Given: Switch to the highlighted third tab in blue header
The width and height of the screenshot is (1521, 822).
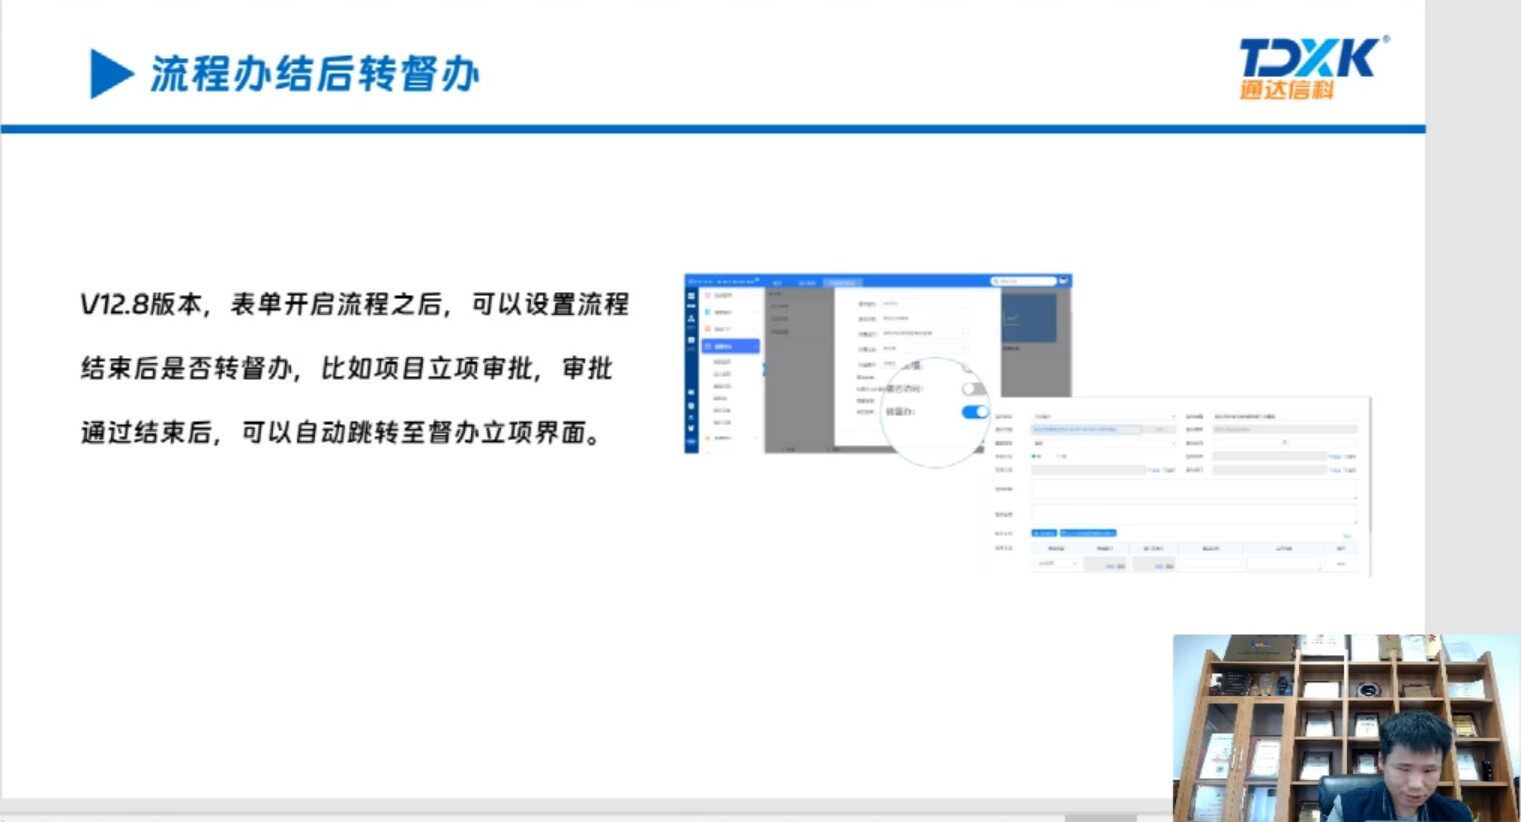Looking at the screenshot, I should point(841,283).
